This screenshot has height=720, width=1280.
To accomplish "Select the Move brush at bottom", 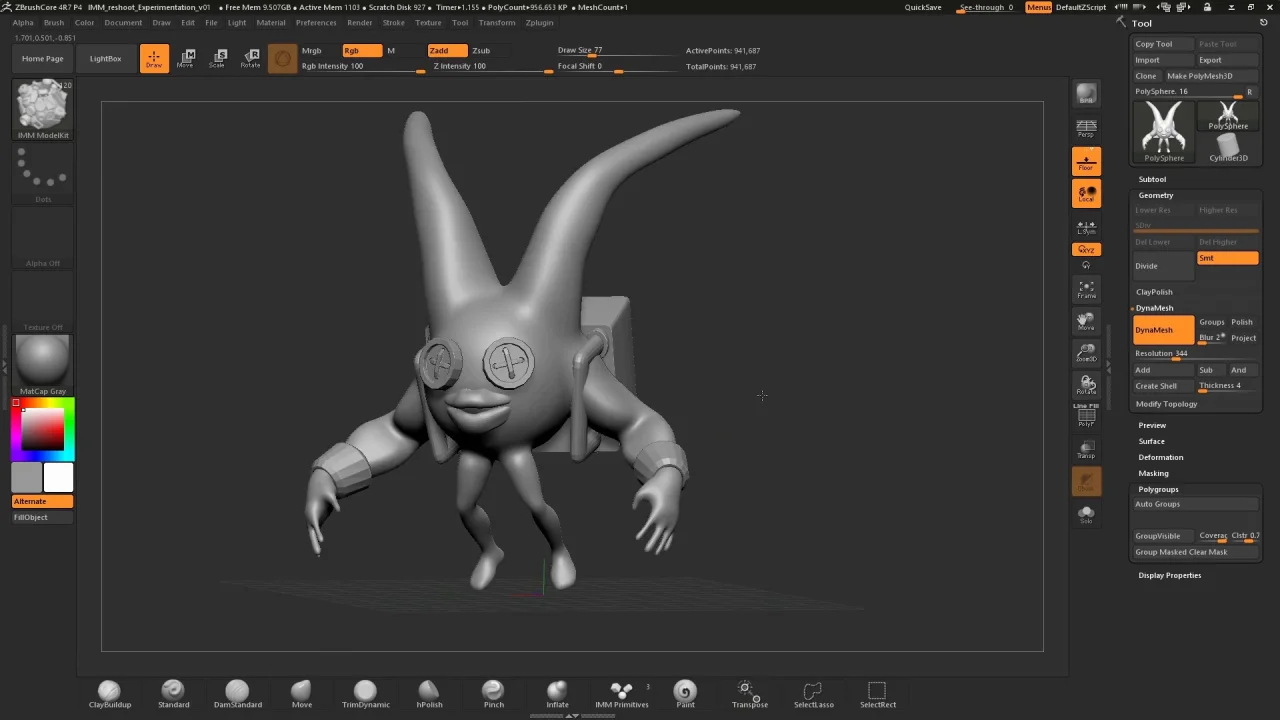I will [x=301, y=694].
